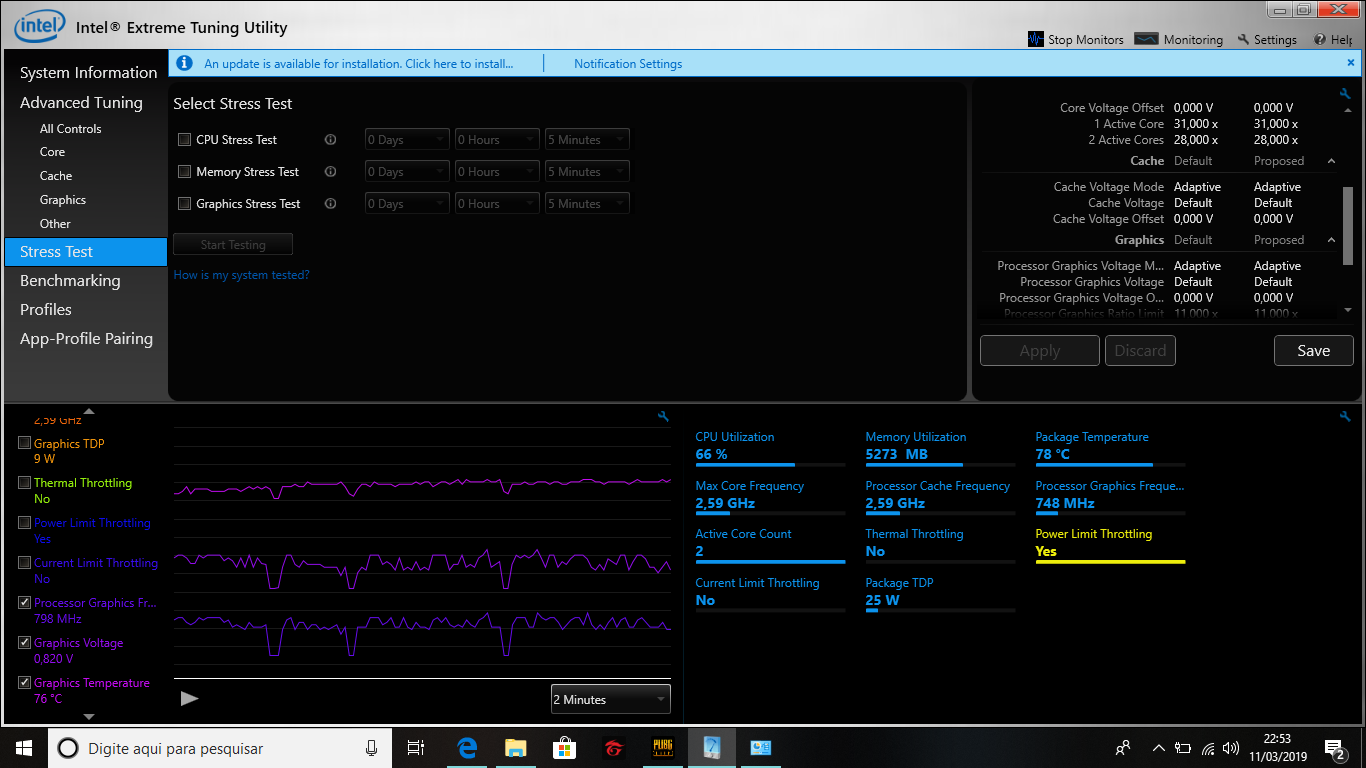Viewport: 1366px width, 768px height.
Task: Enable the Memory Stress Test checkbox
Action: point(184,172)
